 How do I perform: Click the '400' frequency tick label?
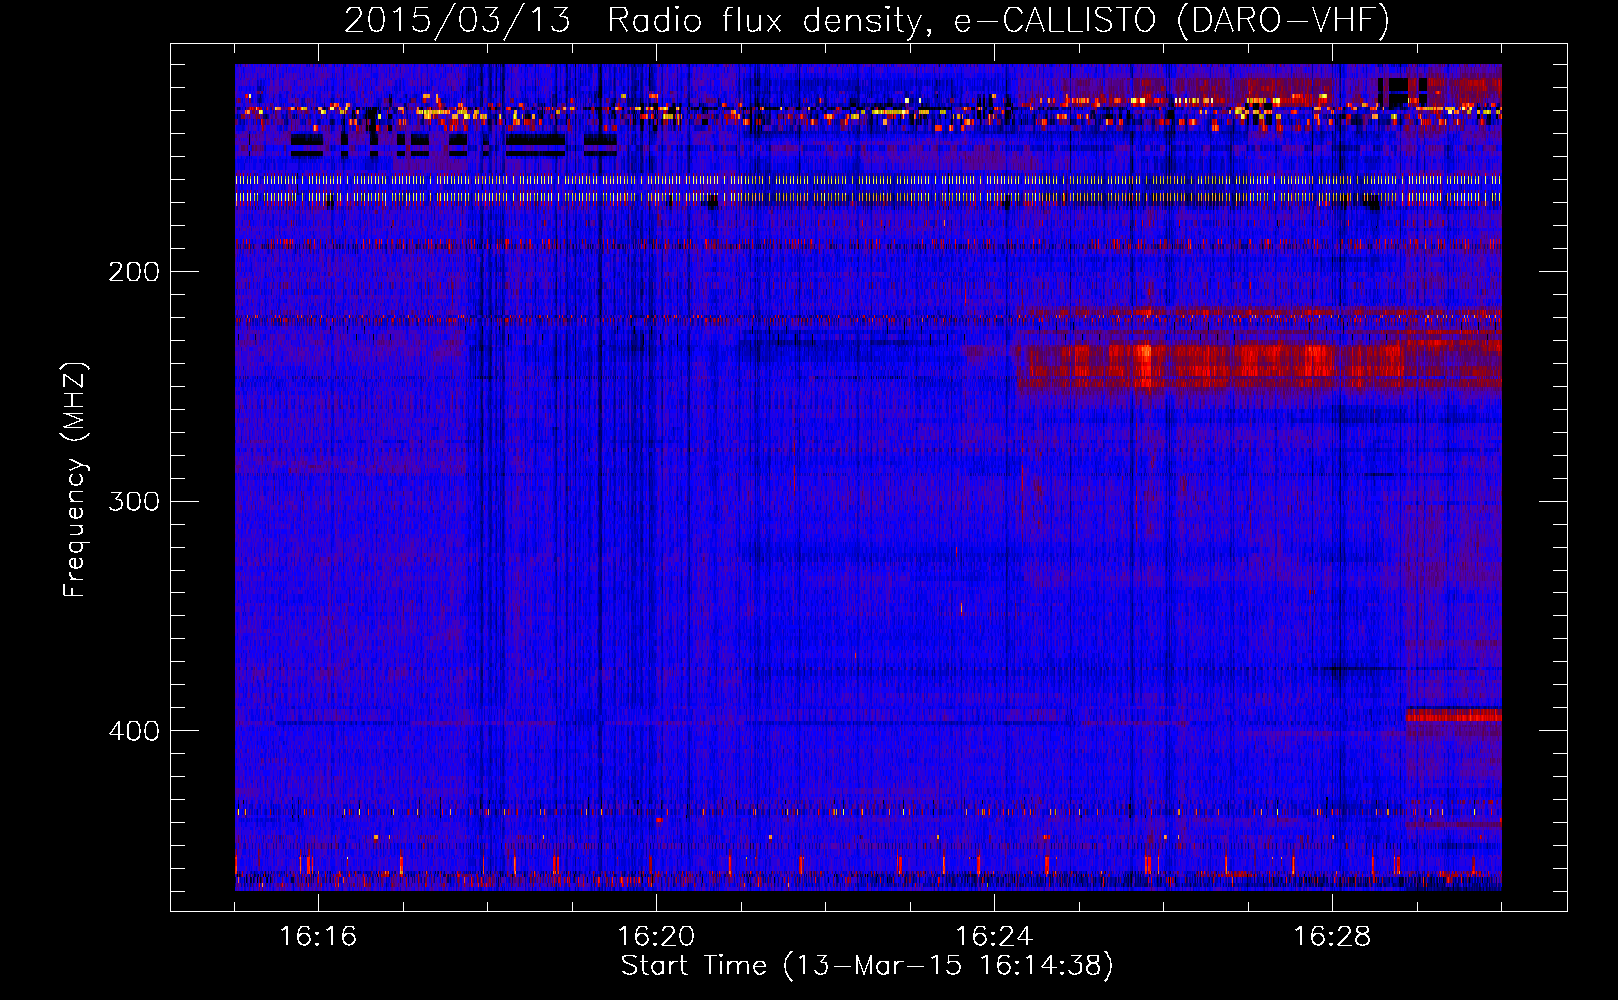tap(134, 731)
